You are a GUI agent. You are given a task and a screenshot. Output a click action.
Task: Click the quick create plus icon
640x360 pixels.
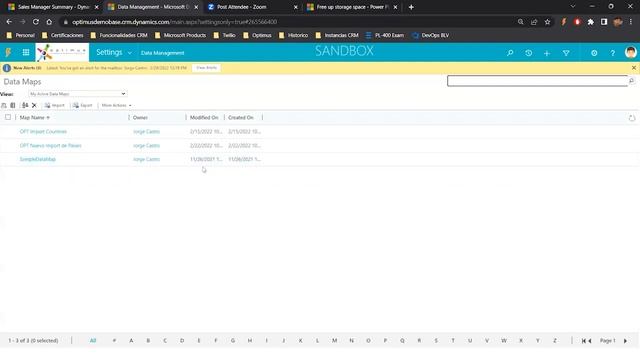547,53
